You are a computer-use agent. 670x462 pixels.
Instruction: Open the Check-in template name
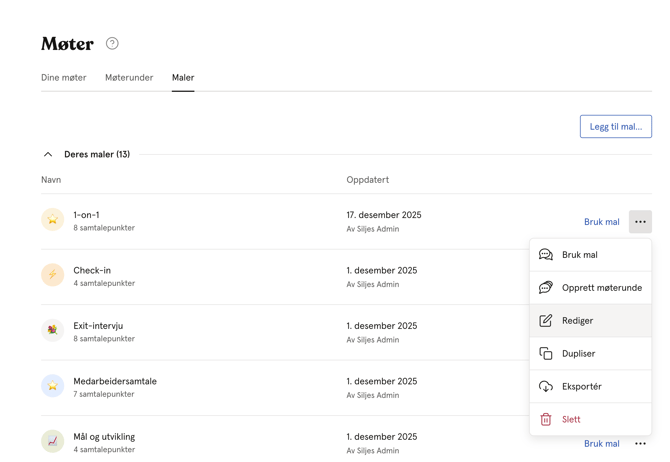pyautogui.click(x=92, y=271)
